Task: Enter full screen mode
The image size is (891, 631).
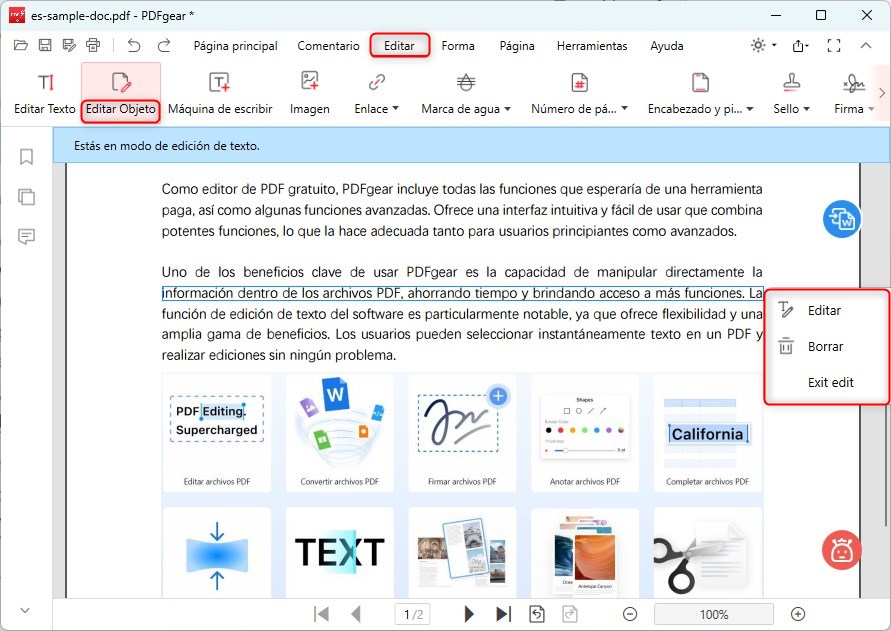Action: pyautogui.click(x=834, y=45)
